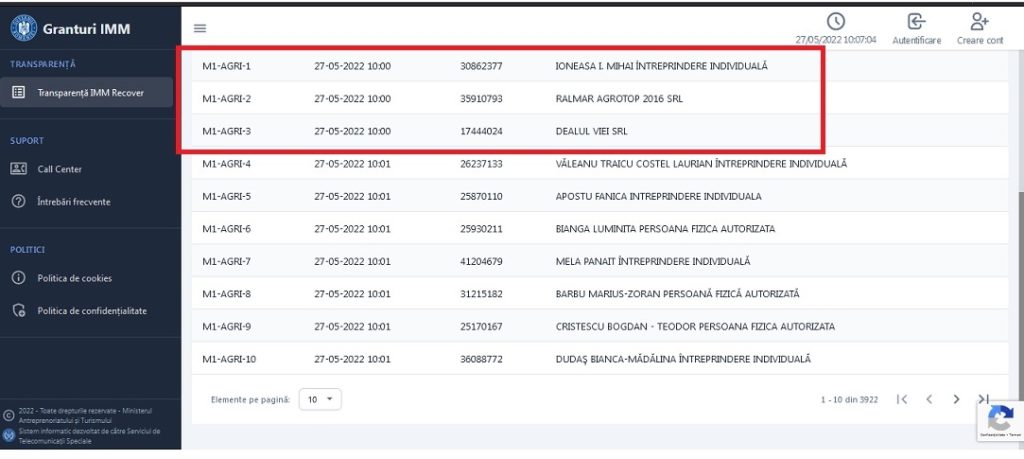Open Întrebări frecvente help page
Viewport: 1024px width, 459px height.
(73, 202)
